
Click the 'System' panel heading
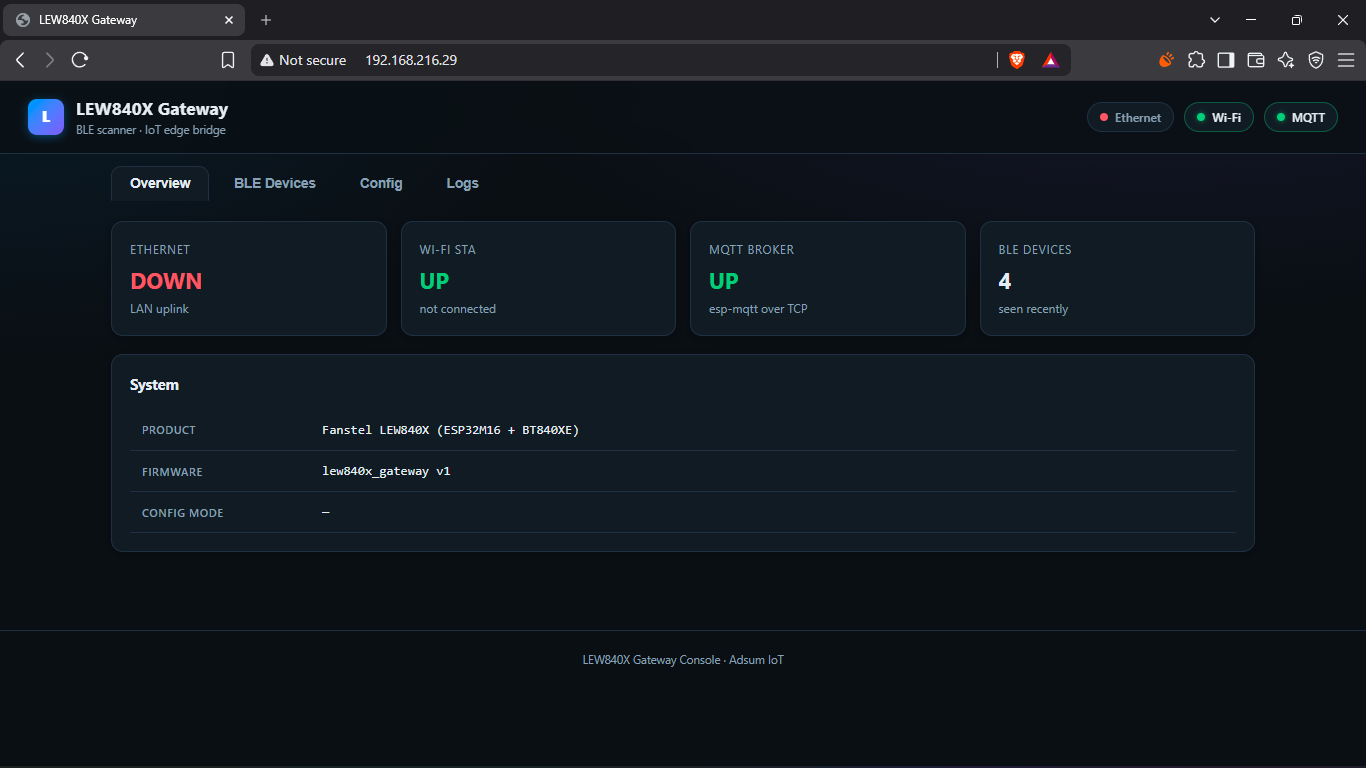(154, 385)
